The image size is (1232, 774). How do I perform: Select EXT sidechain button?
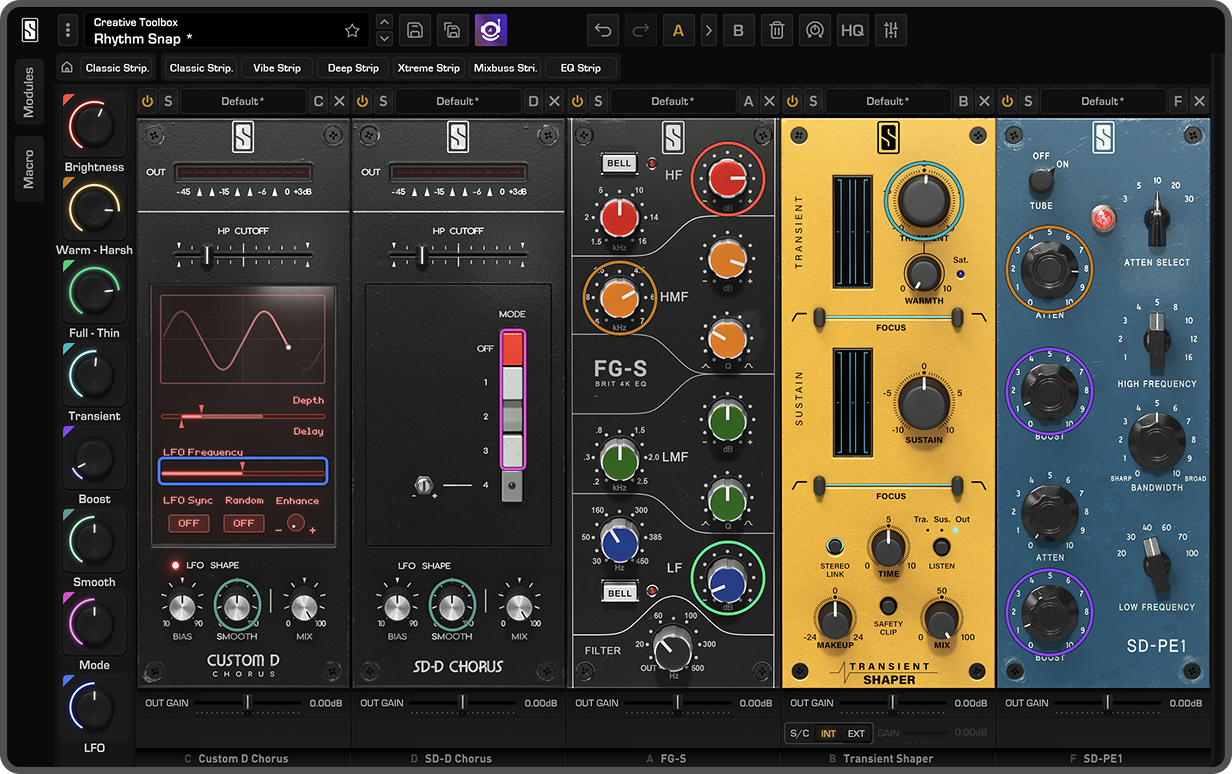(856, 733)
